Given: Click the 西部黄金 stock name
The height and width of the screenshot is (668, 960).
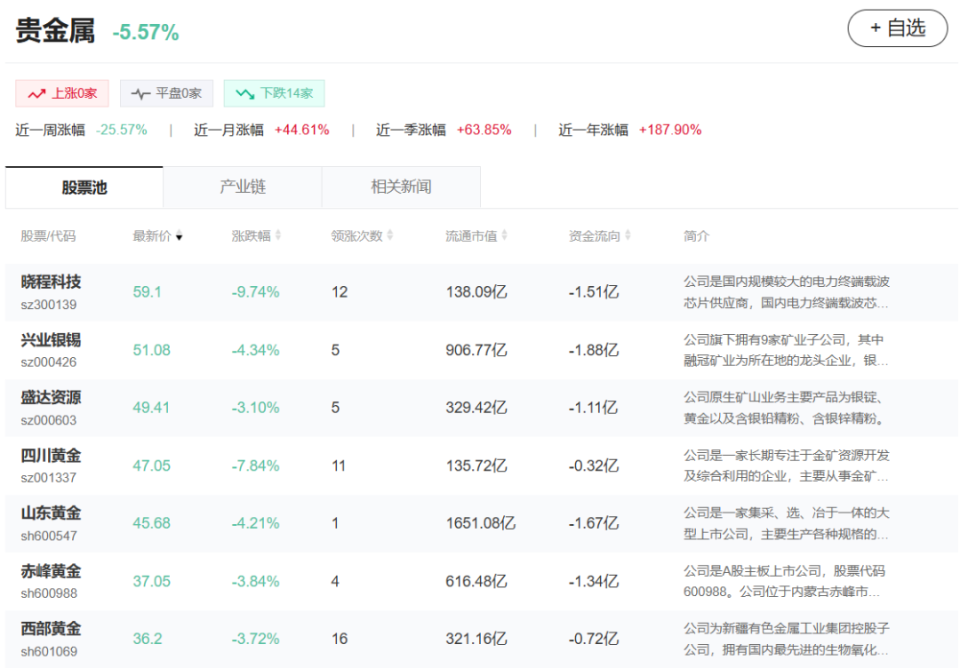Looking at the screenshot, I should click(x=51, y=630).
